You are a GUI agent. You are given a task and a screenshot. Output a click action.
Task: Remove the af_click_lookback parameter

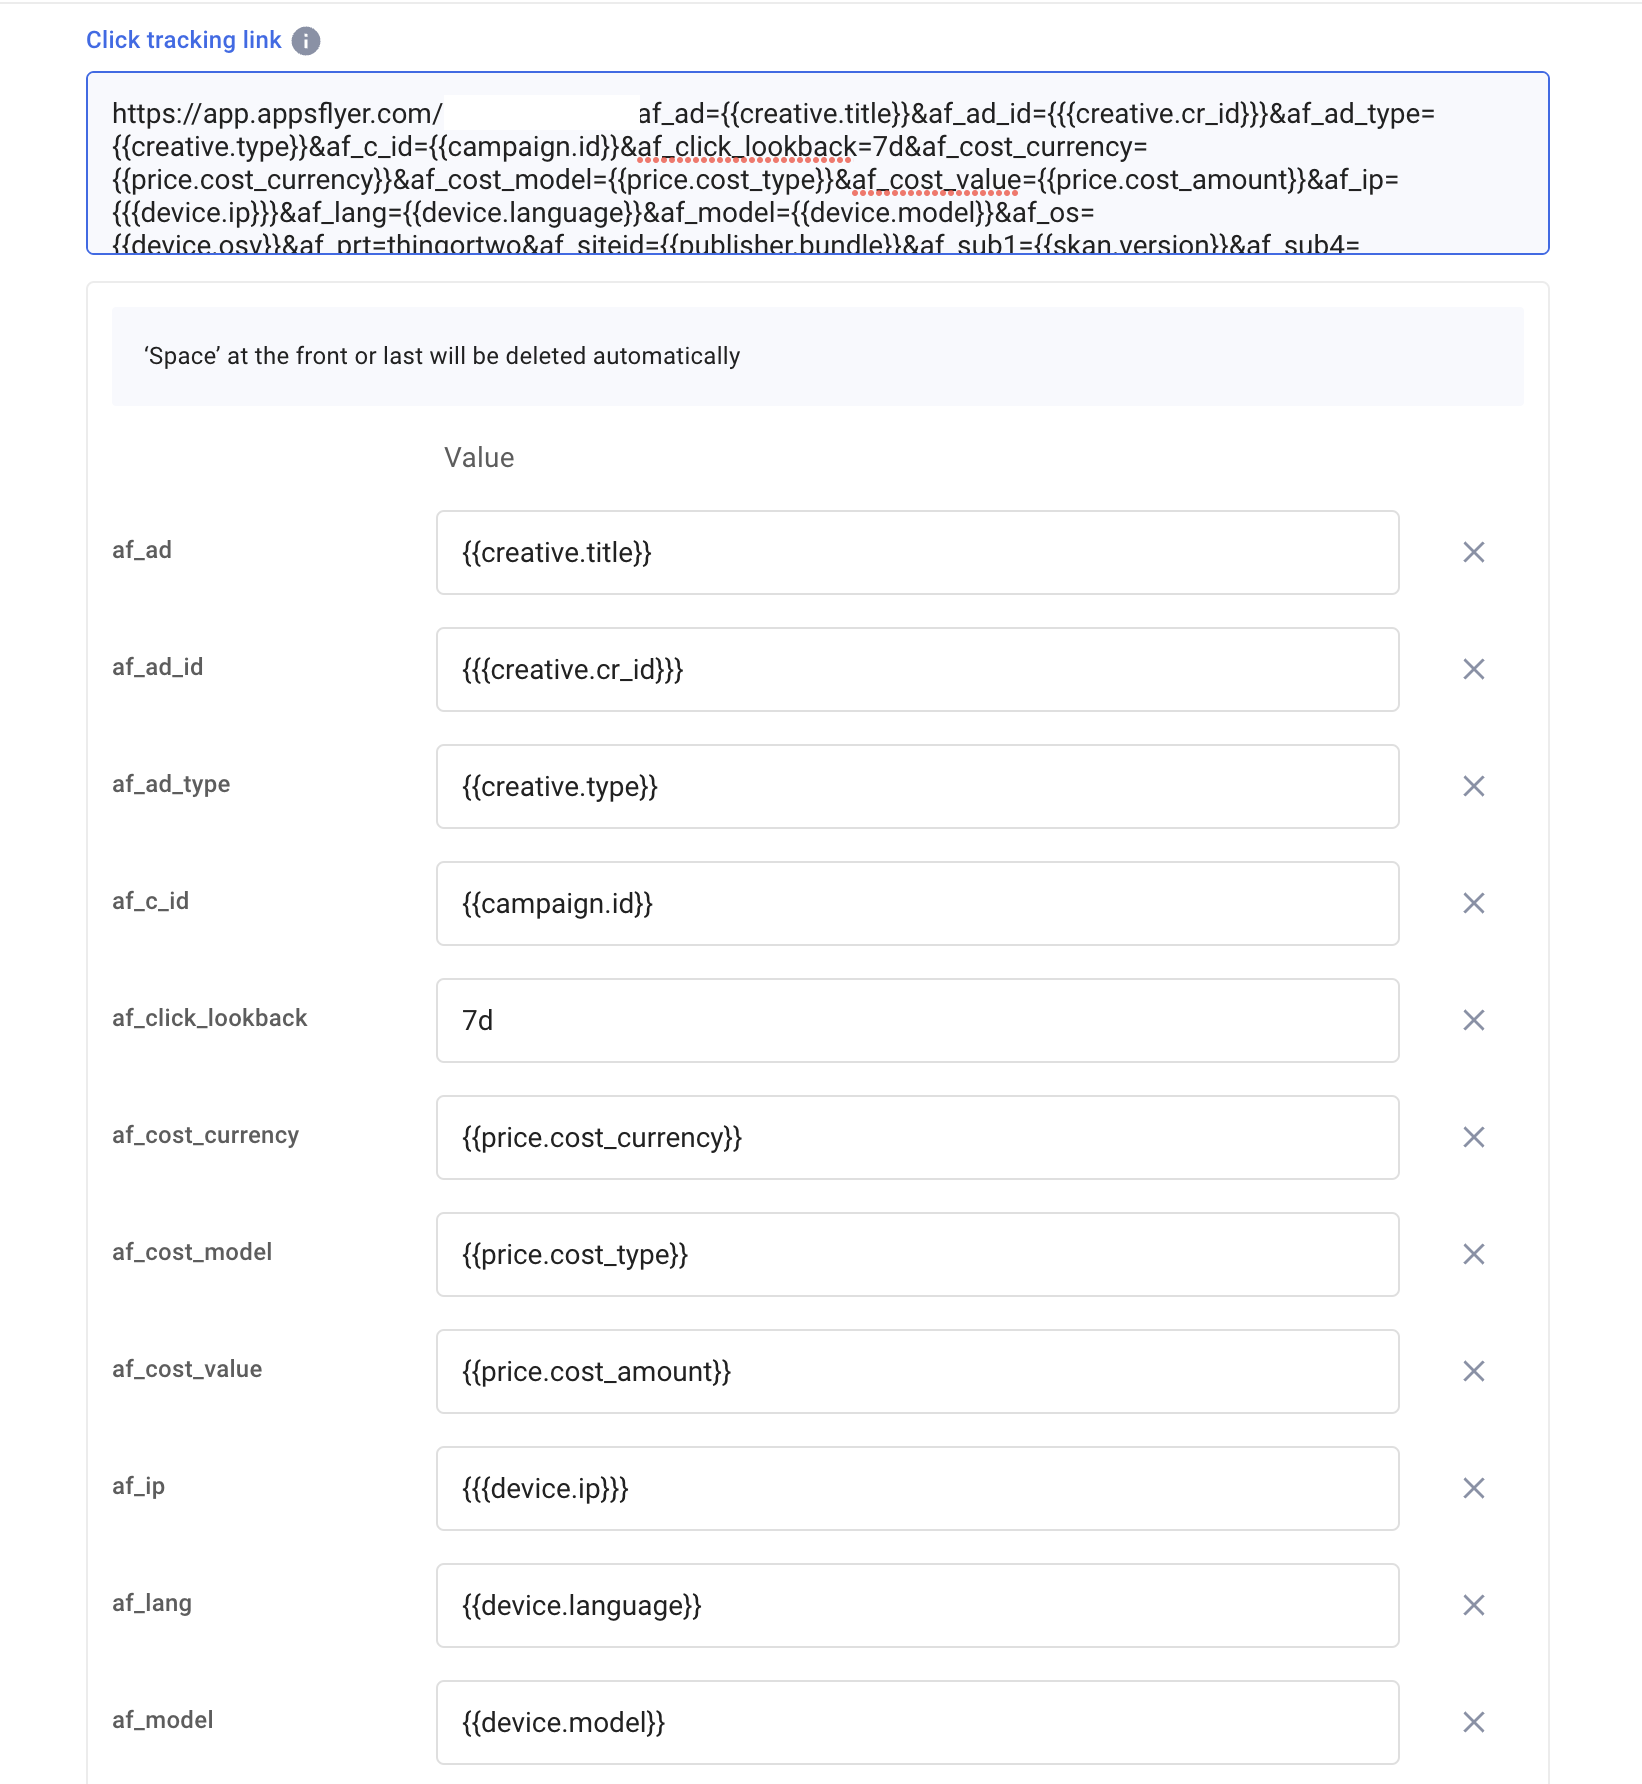tap(1472, 1020)
